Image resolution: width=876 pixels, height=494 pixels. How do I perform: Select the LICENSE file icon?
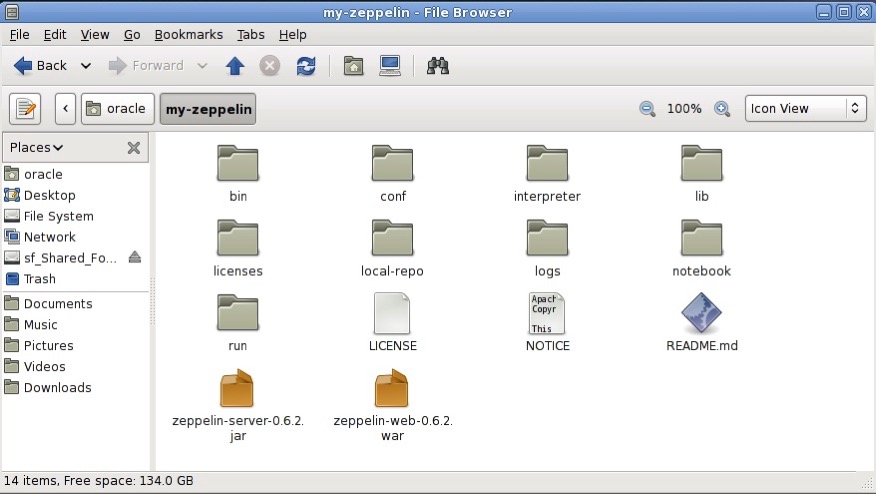tap(392, 313)
